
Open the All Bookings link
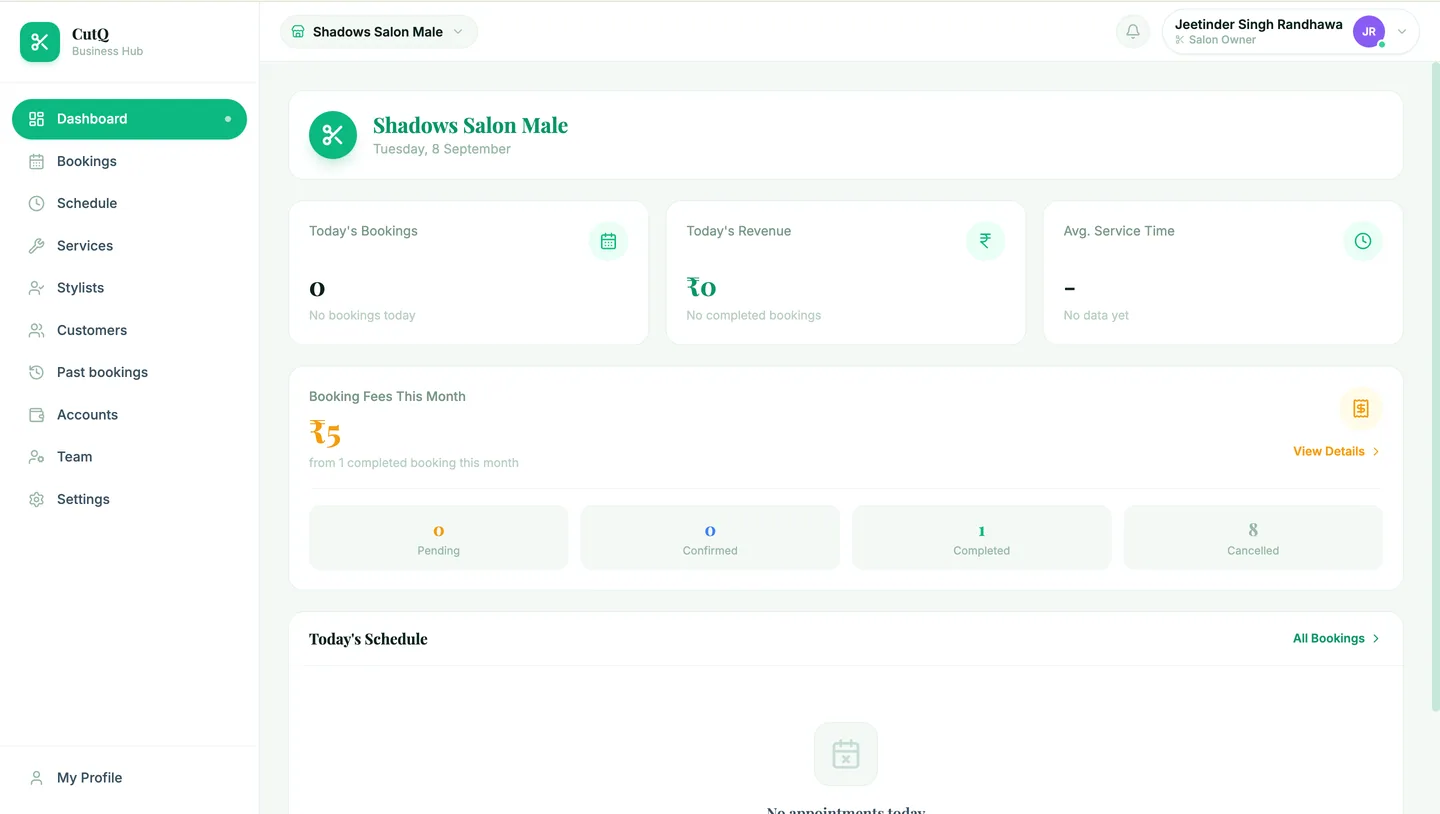(x=1337, y=639)
